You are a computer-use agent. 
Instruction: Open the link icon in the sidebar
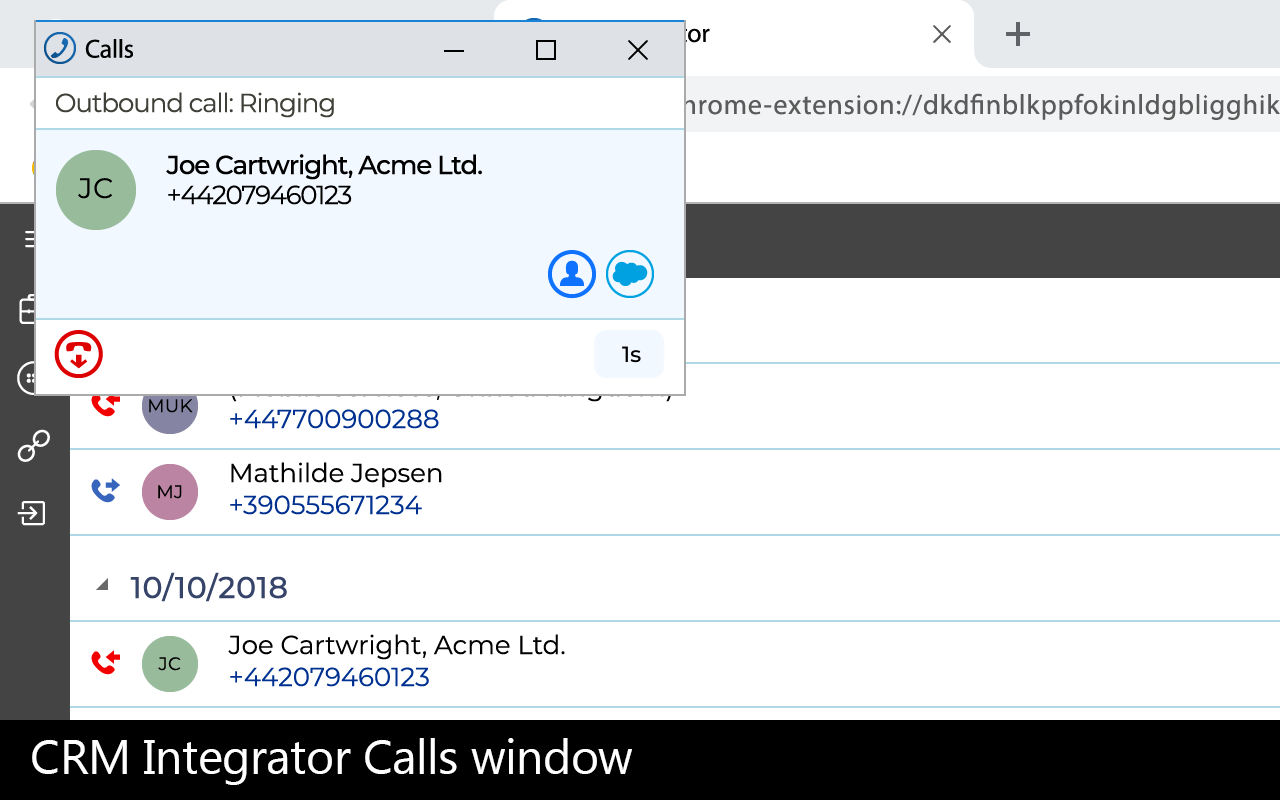[33, 446]
